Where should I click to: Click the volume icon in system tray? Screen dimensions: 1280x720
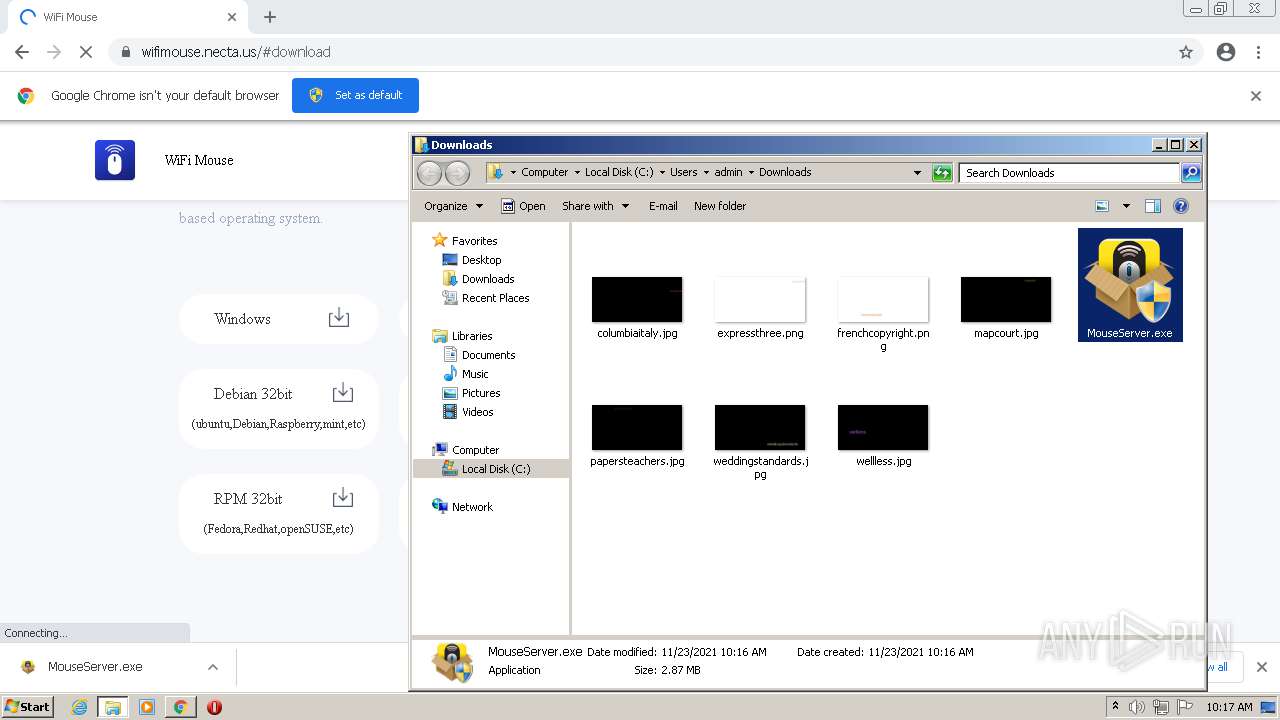(x=1137, y=707)
